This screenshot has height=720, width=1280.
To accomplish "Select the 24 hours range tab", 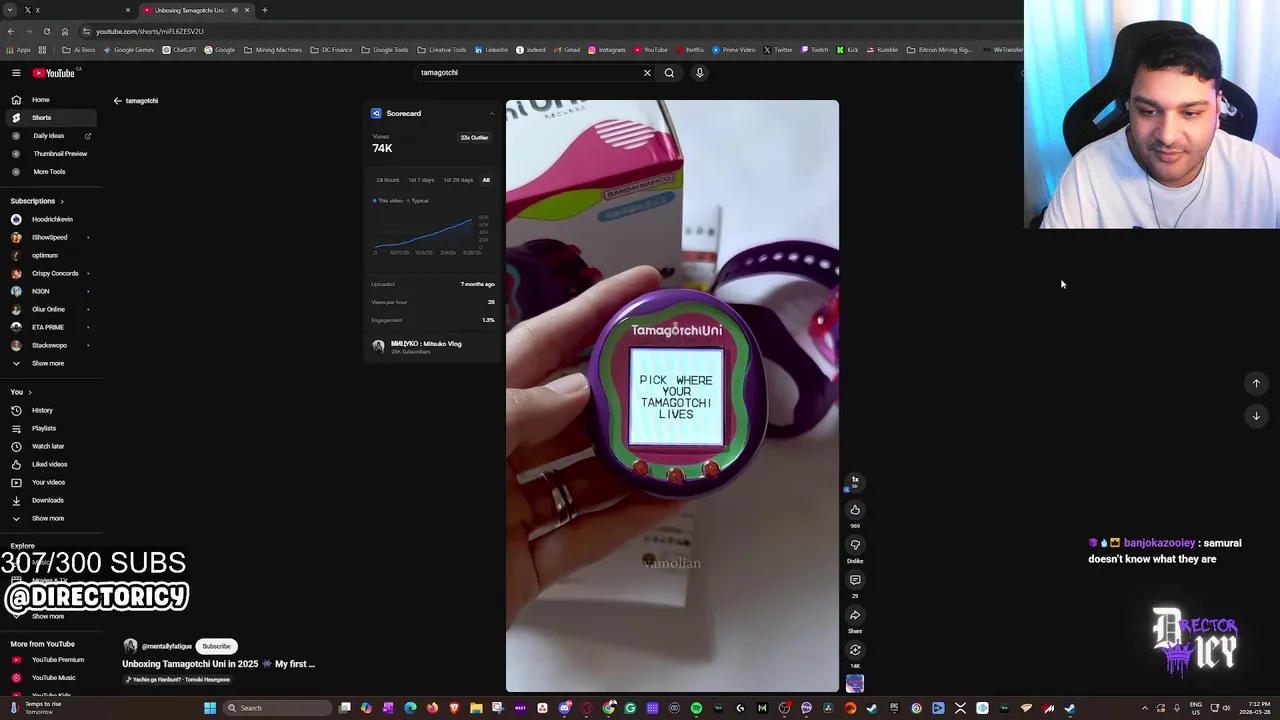I will [387, 180].
